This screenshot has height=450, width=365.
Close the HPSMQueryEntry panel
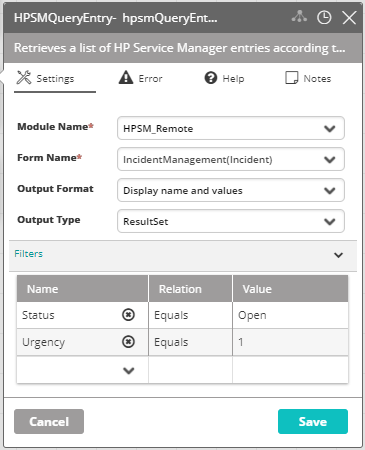coord(349,17)
